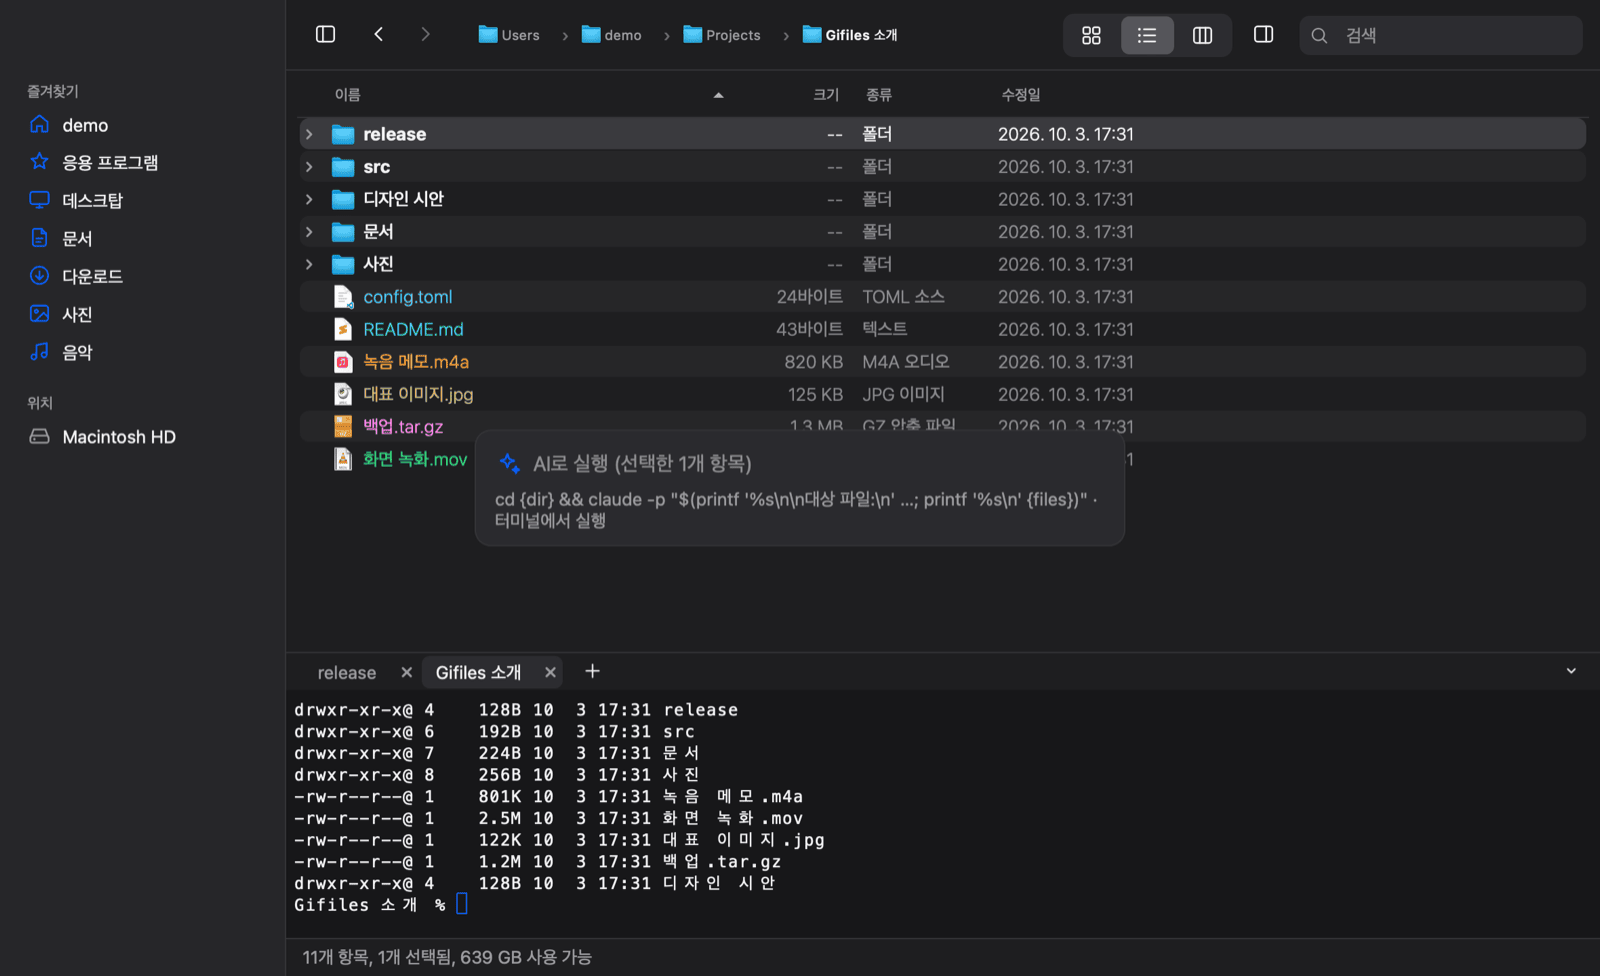Toggle the sidebar panel icon

coord(325,34)
